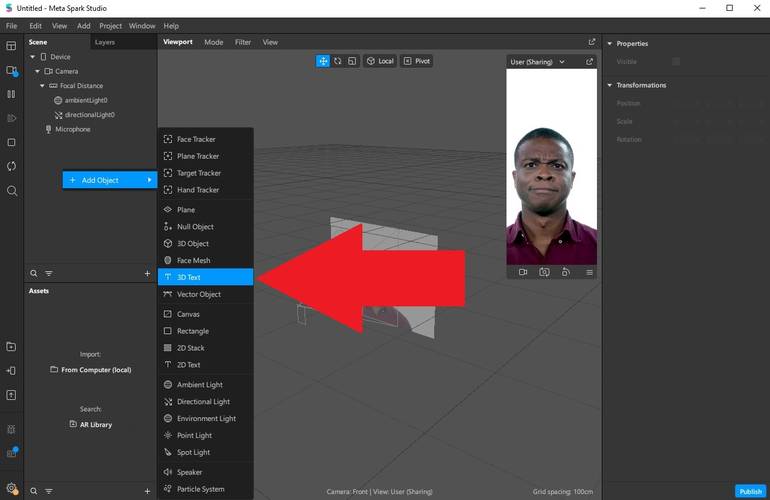Toggle Local coordinate mode button
770x500 pixels.
pyautogui.click(x=380, y=61)
